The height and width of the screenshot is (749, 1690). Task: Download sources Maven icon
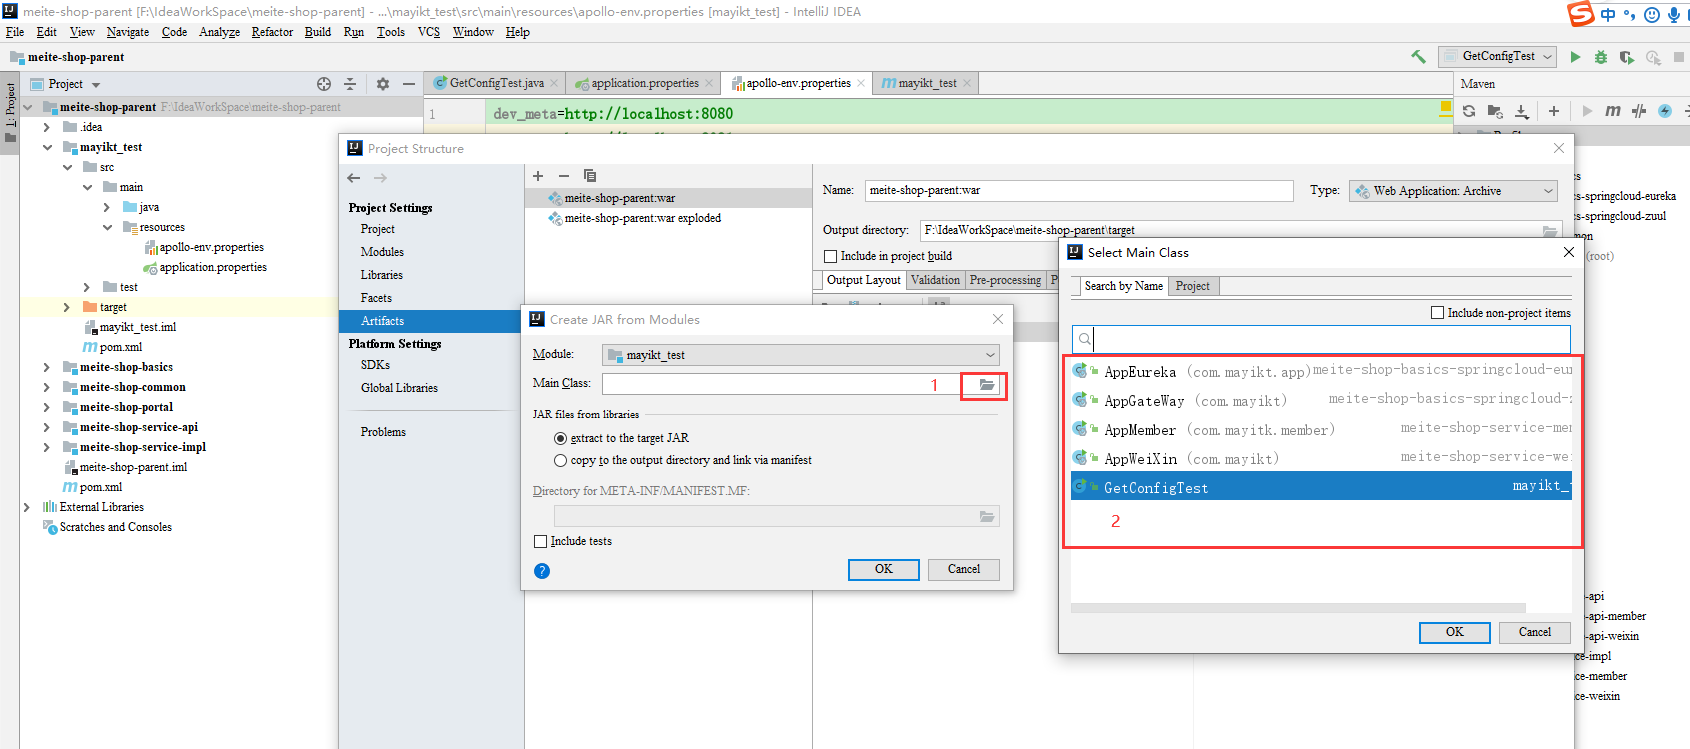point(1521,111)
